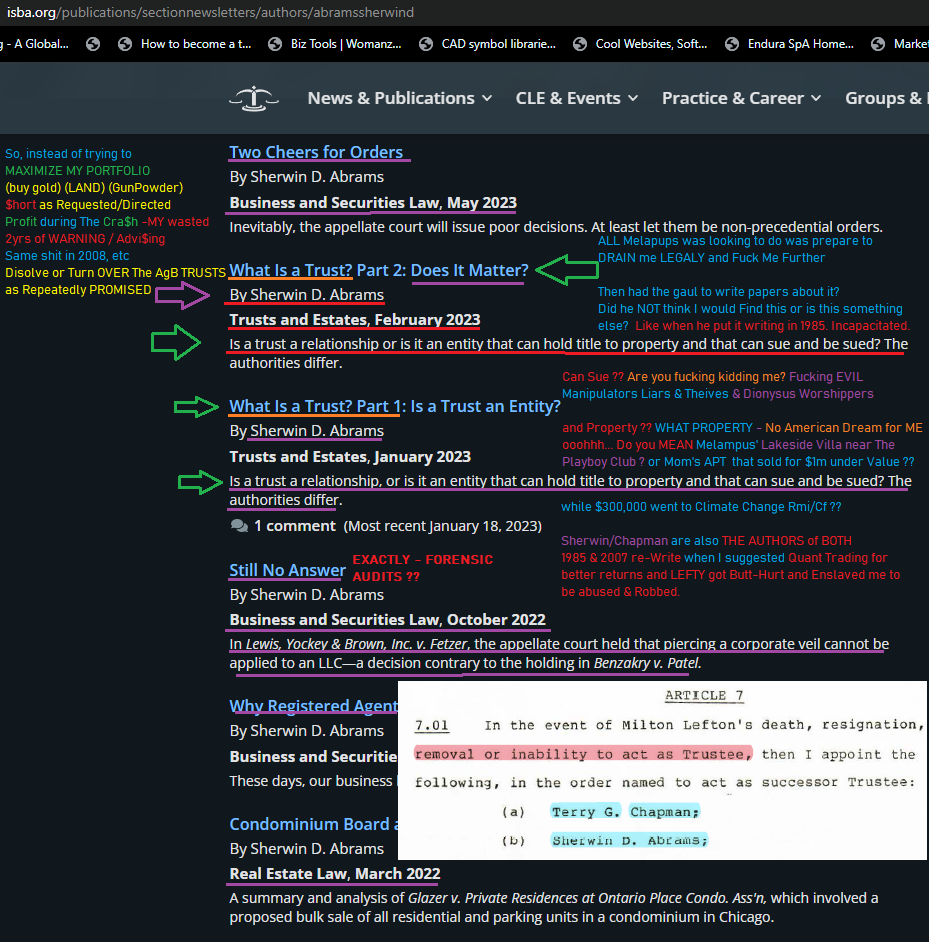Open the unlabeled globe bookmark before "How to become"
This screenshot has height=942, width=929.
point(93,44)
